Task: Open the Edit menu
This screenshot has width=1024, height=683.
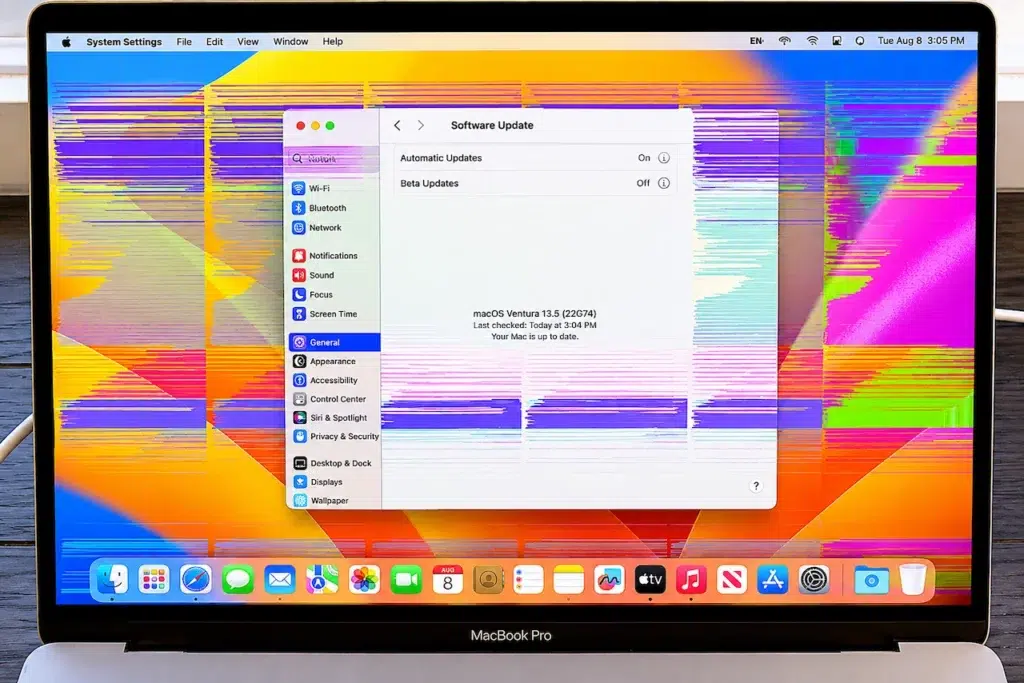Action: click(214, 42)
